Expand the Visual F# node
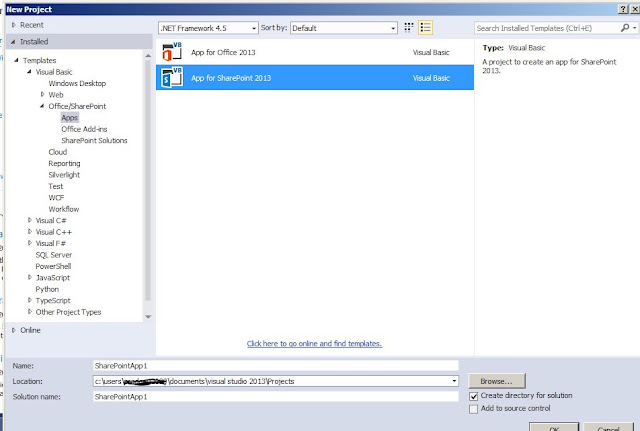640x431 pixels. click(29, 243)
